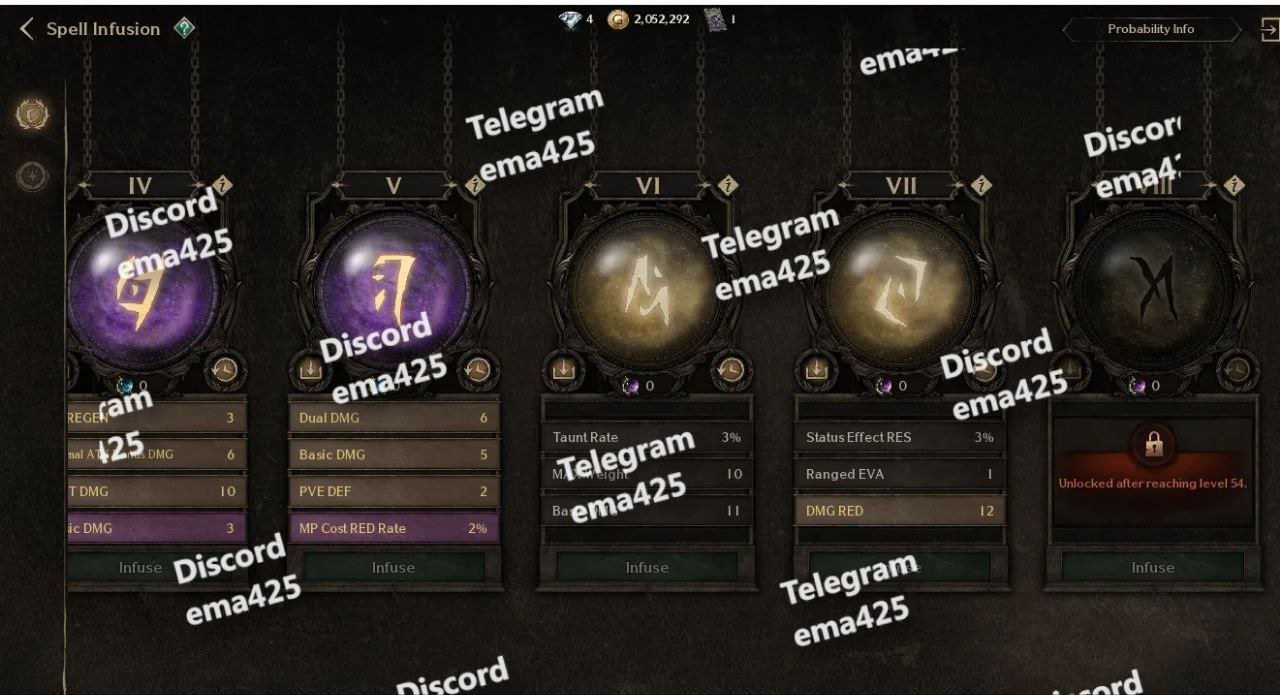
Task: Select the top sidebar emblem icon
Action: point(32,114)
